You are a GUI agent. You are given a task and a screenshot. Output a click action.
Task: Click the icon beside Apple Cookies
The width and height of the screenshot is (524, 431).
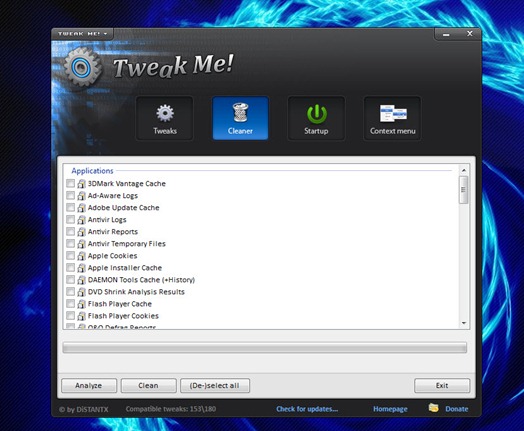click(x=81, y=256)
